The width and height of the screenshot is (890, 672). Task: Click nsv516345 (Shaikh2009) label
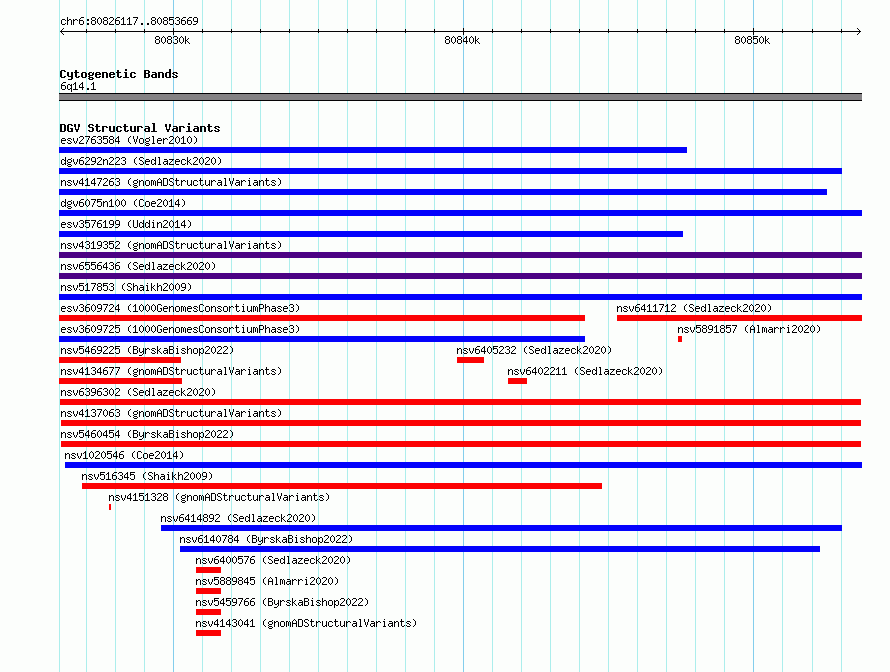[147, 476]
